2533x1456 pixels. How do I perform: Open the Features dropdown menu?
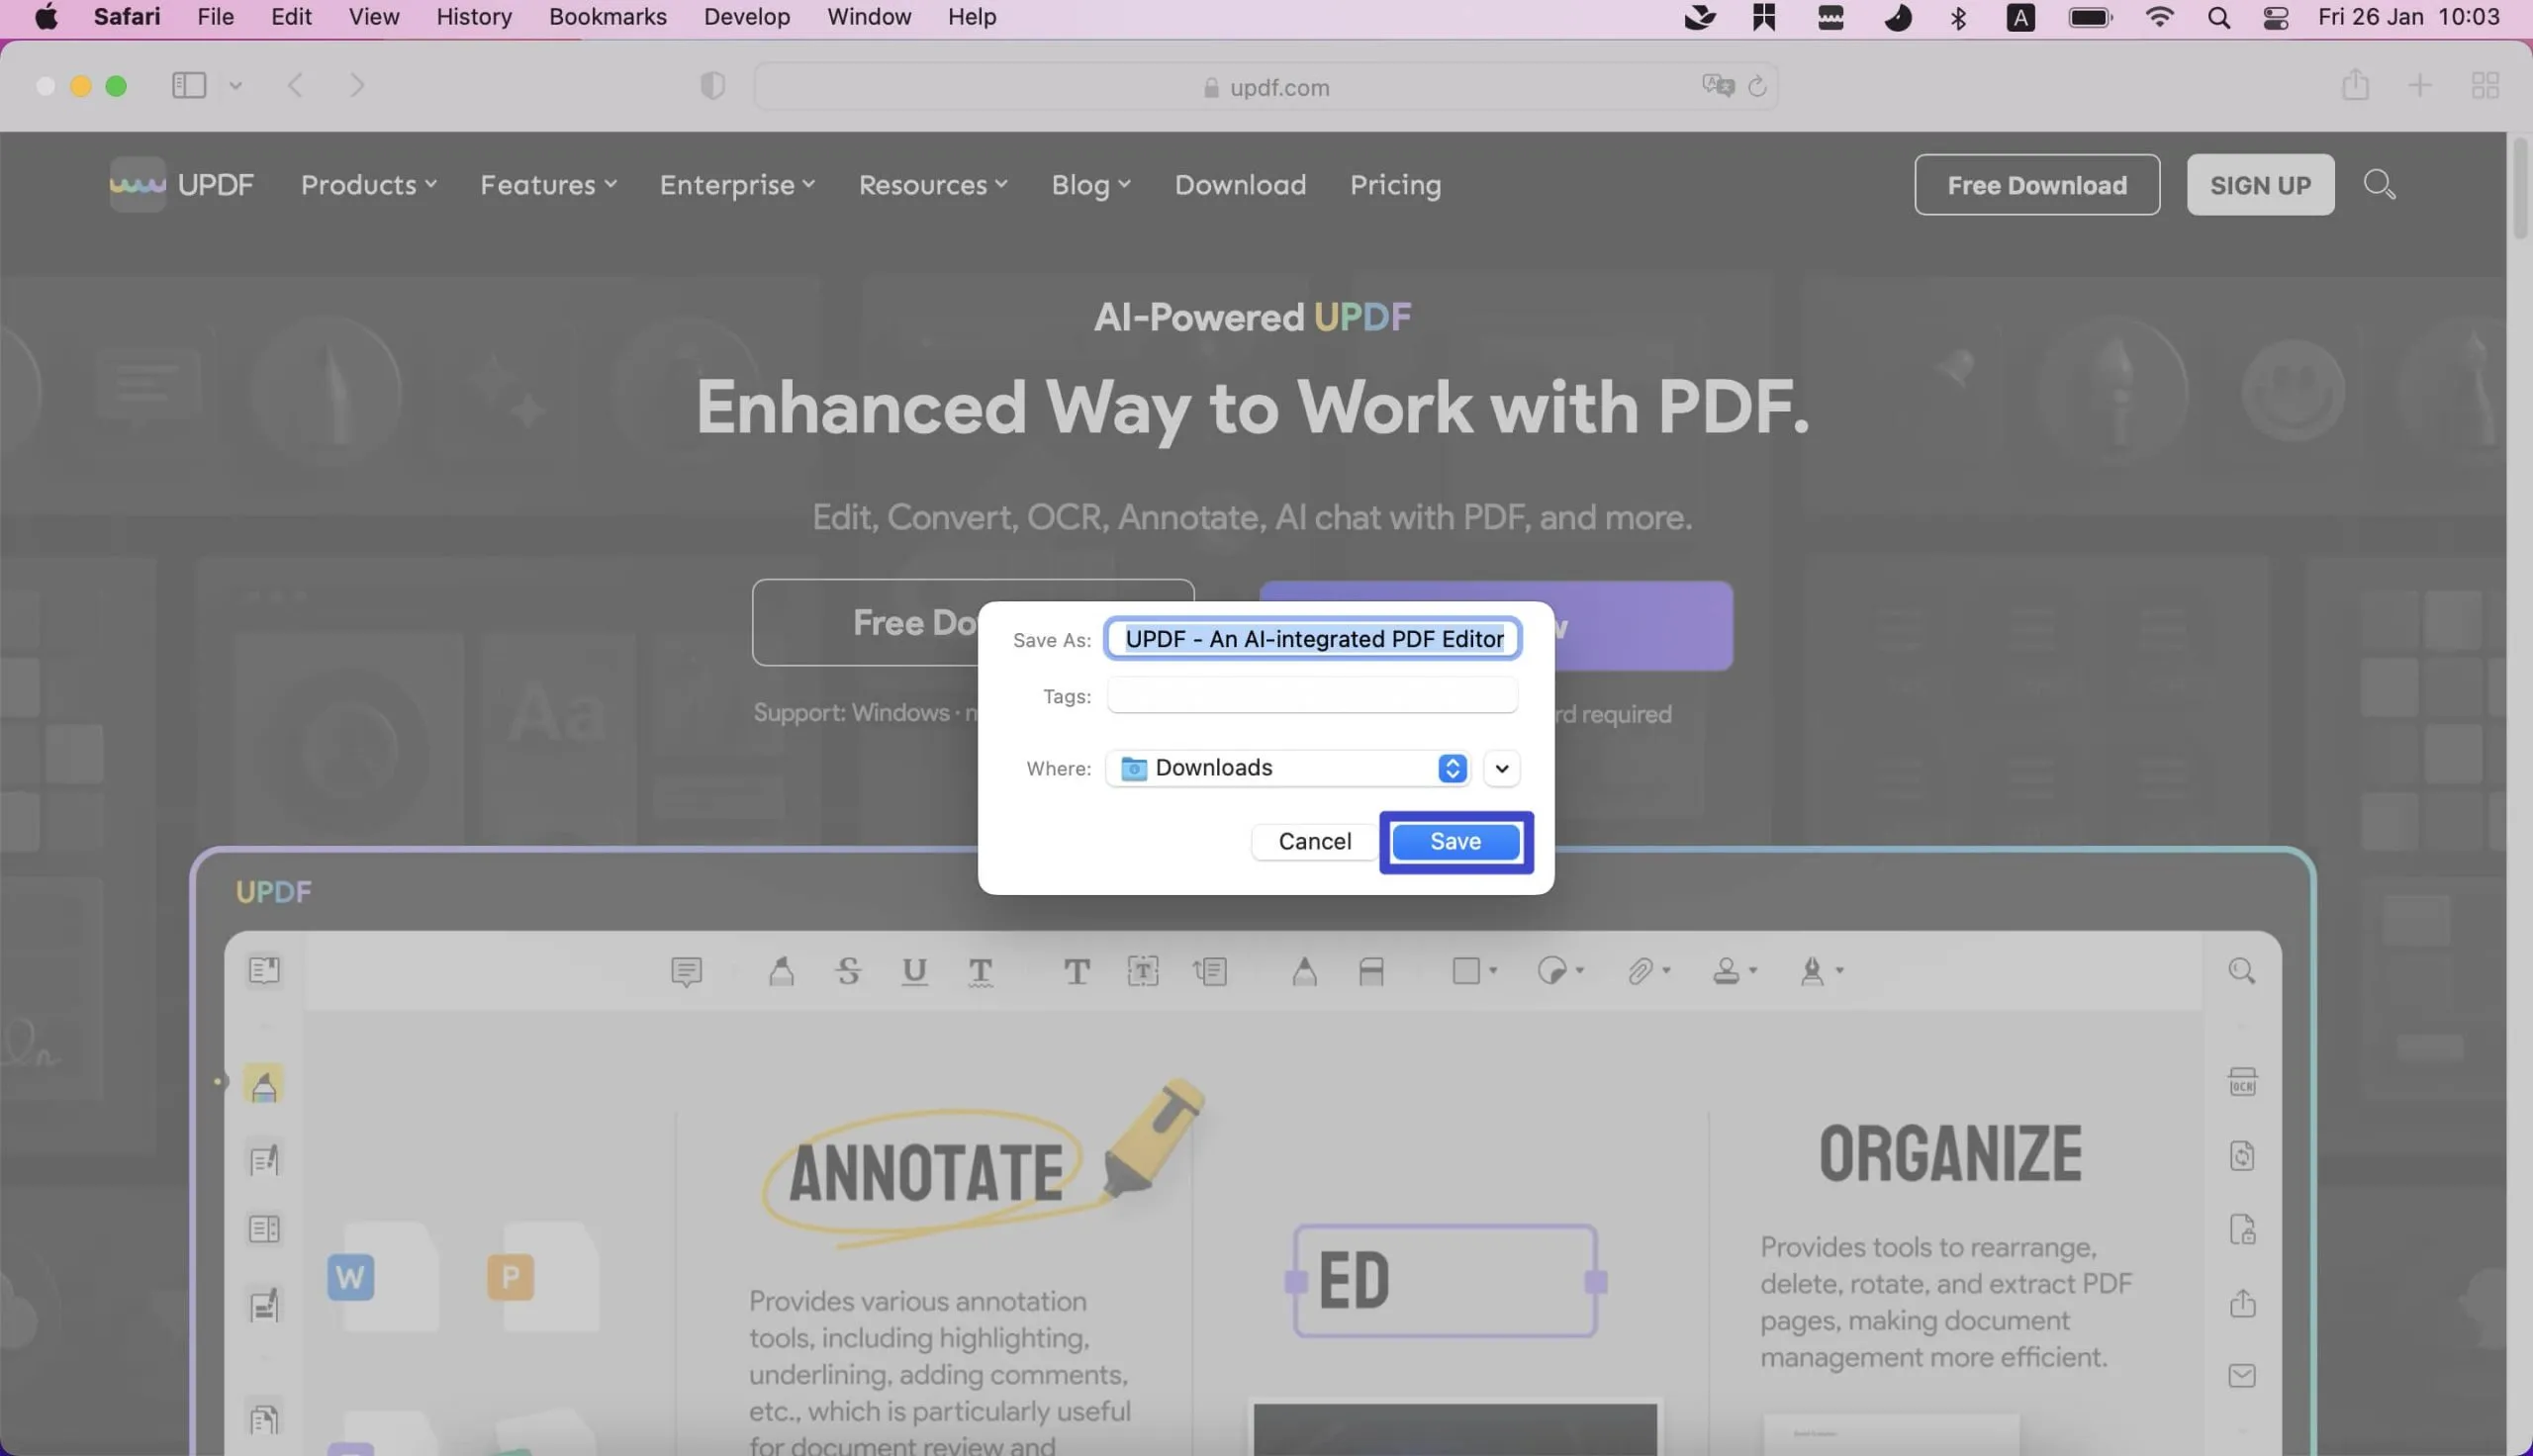click(544, 184)
